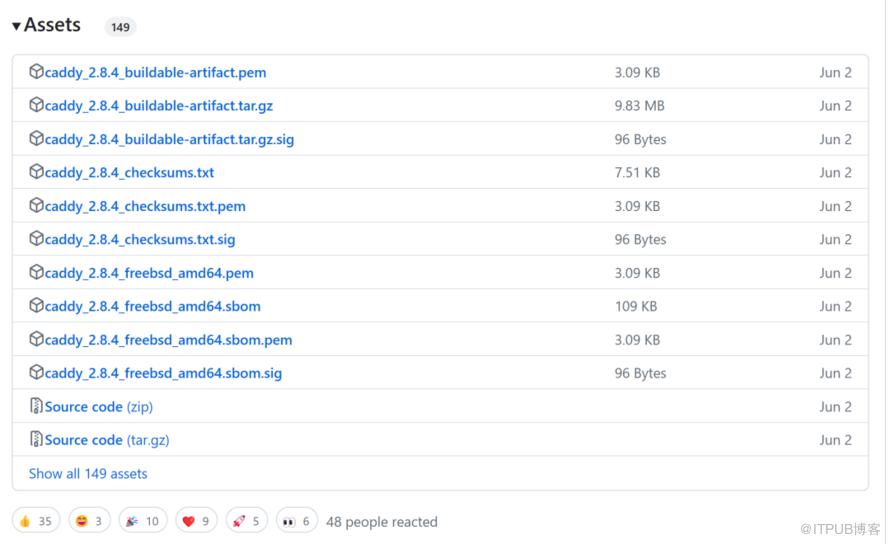Download caddy_2.8.4_buildable-artifact.tar.gz
The image size is (890, 544).
(x=159, y=106)
